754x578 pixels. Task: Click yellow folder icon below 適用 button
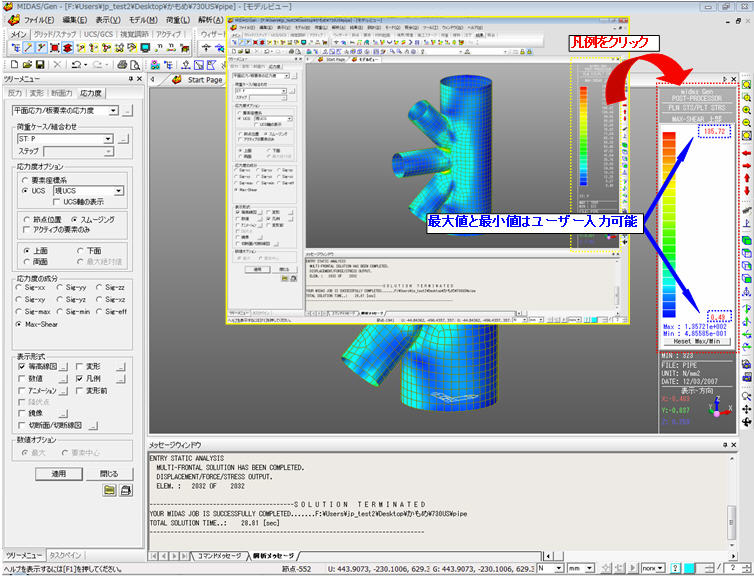[x=110, y=490]
